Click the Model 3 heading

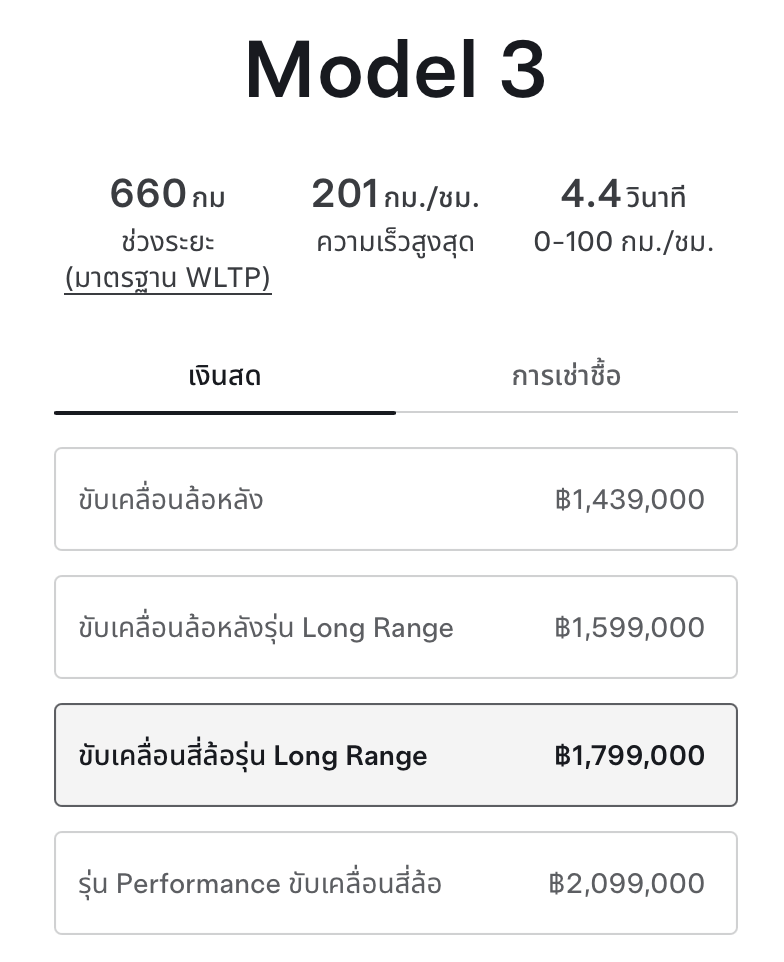point(396,70)
